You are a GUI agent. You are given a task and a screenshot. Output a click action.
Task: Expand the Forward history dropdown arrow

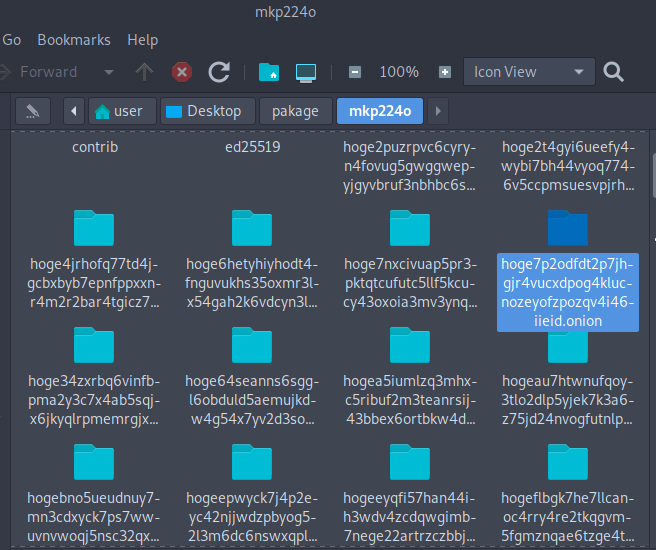[108, 72]
